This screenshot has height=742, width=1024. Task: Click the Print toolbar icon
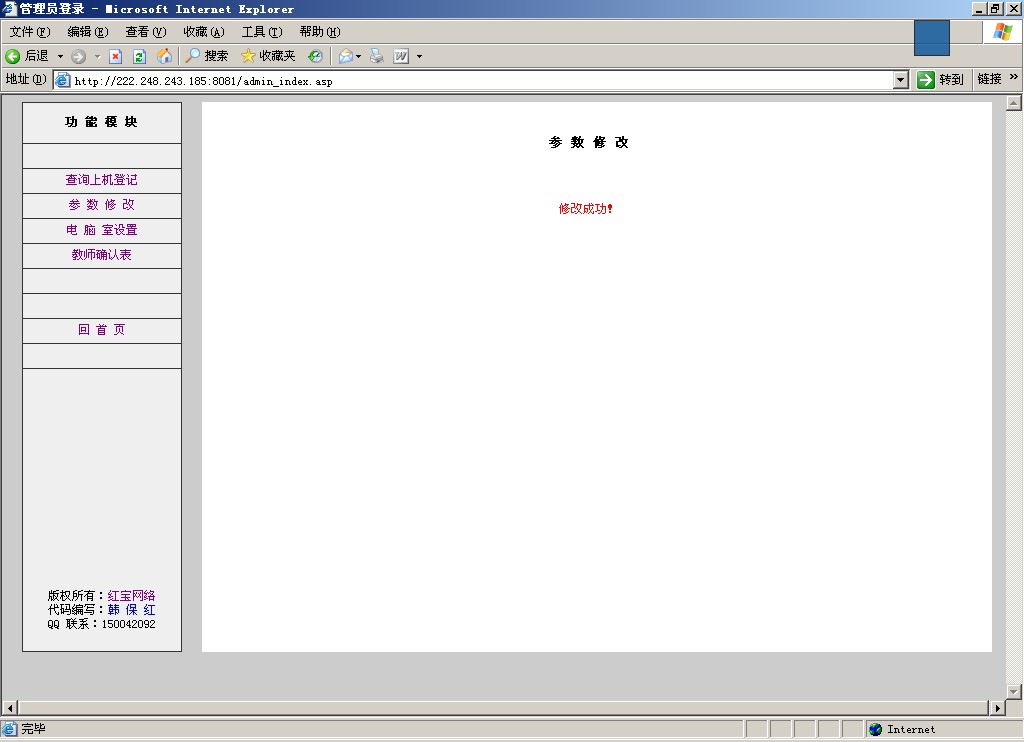click(377, 56)
